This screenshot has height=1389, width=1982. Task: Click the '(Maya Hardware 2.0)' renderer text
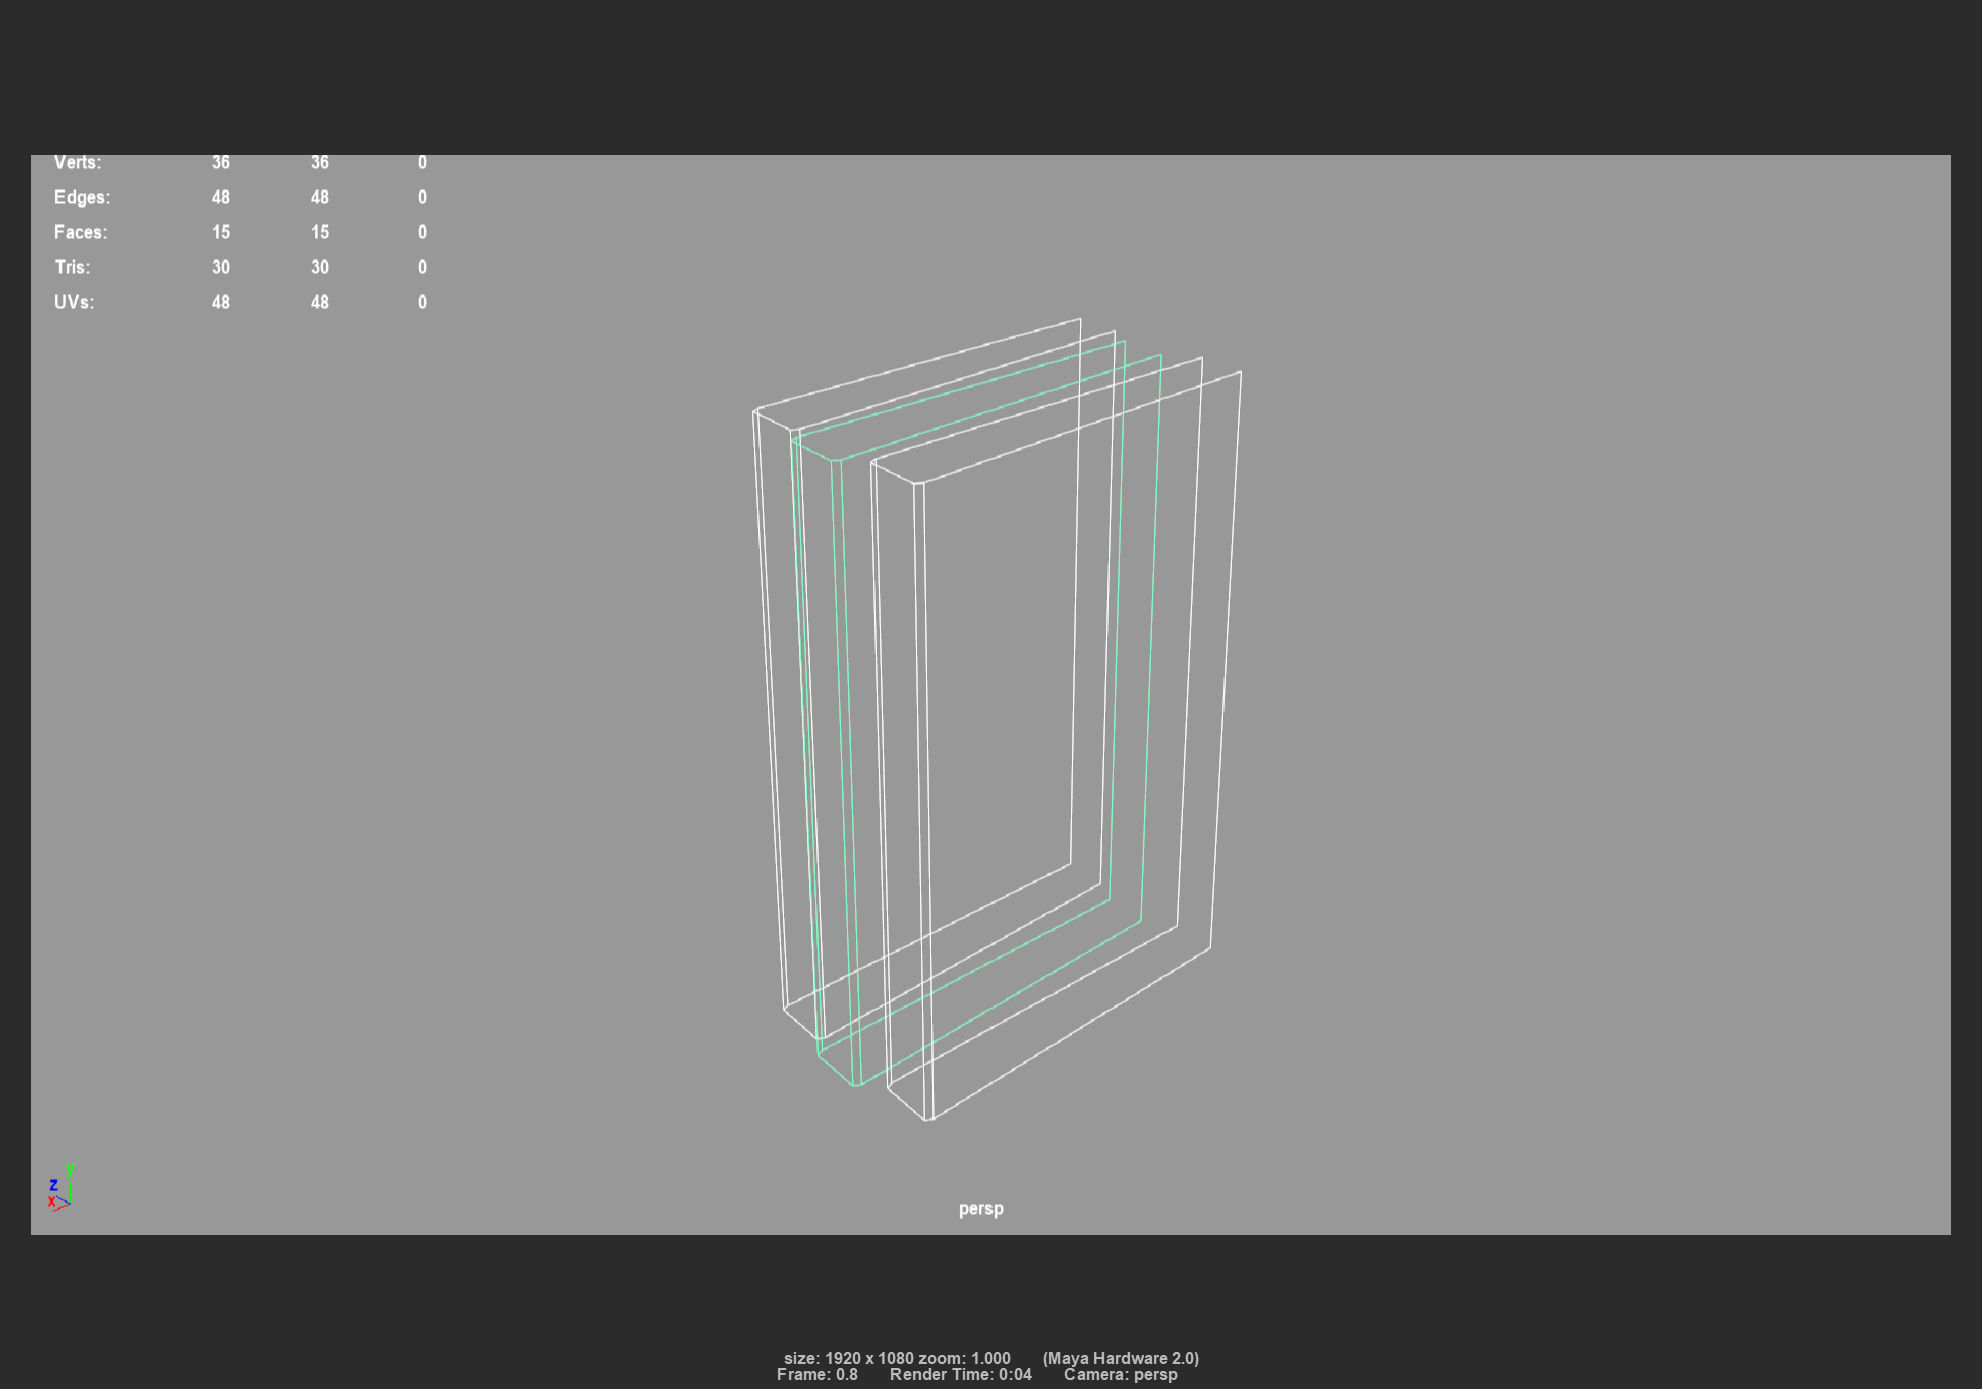point(1121,1358)
